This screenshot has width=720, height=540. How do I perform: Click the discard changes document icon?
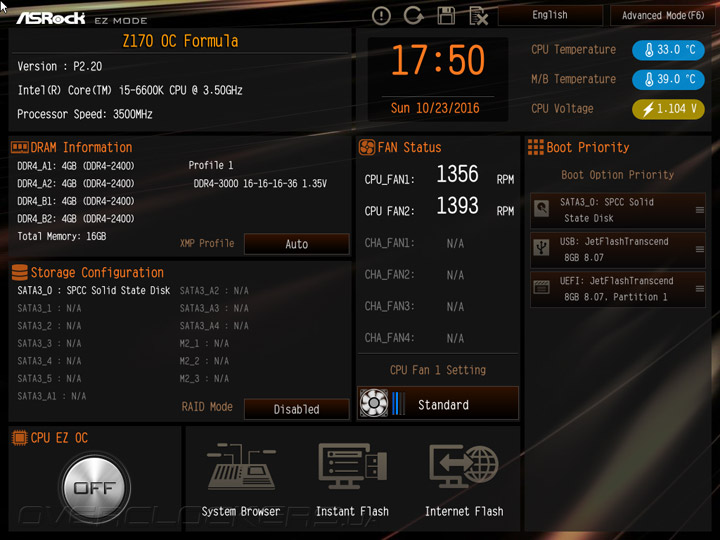point(478,16)
